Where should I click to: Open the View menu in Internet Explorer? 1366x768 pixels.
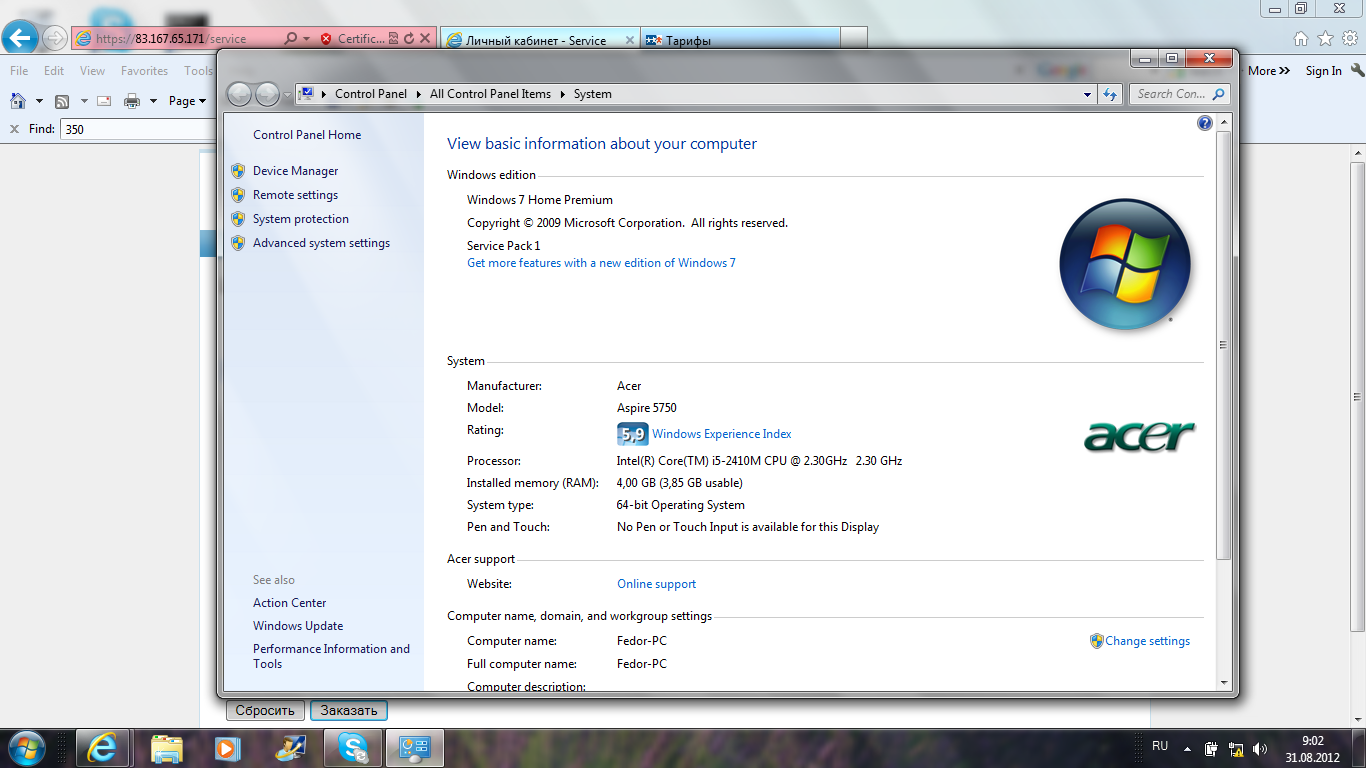coord(92,70)
